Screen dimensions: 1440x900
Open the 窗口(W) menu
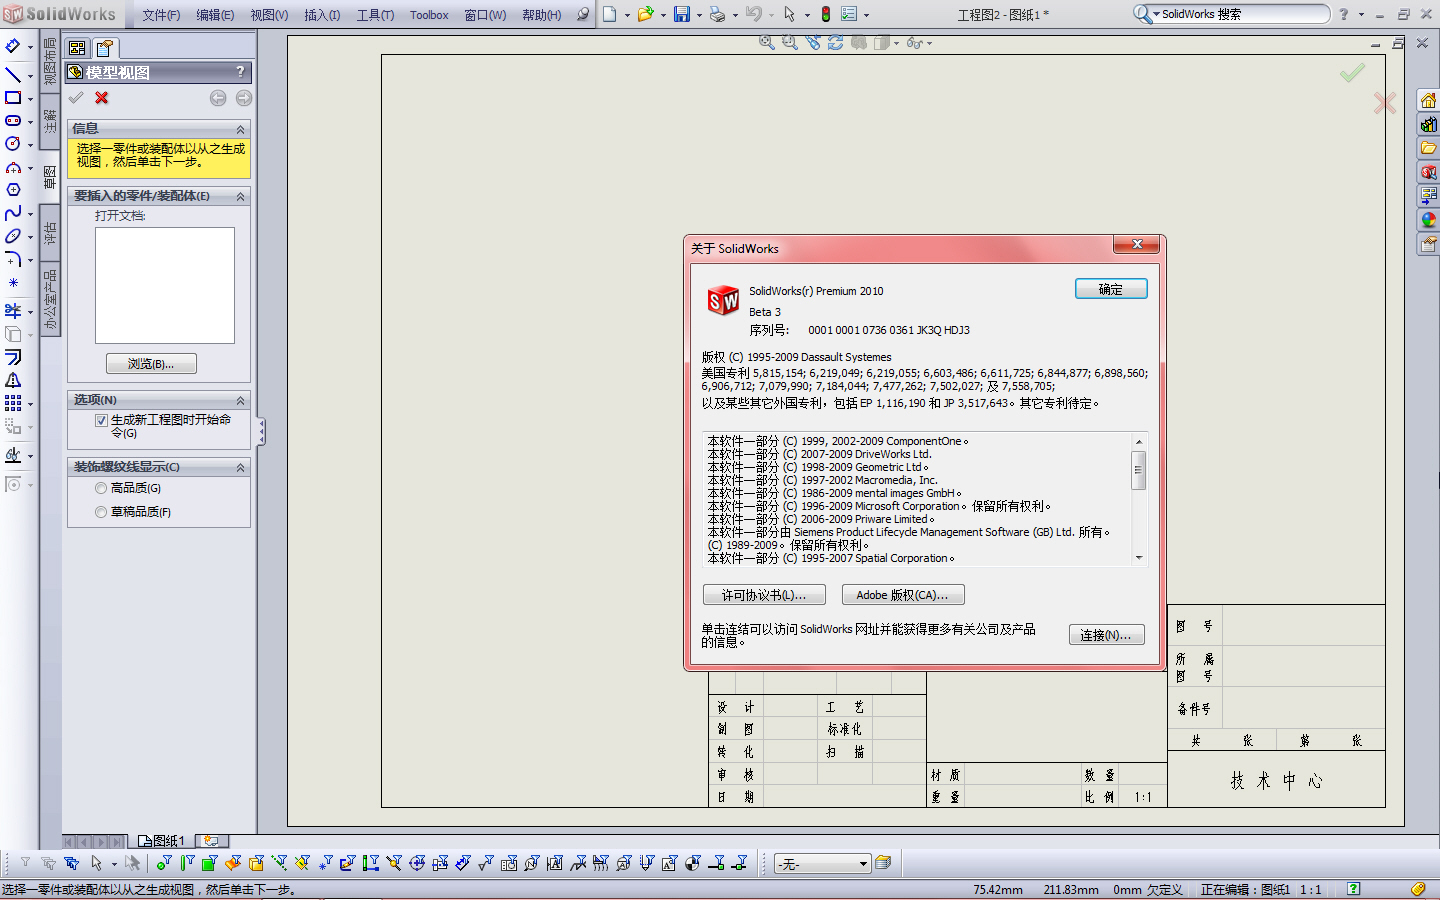click(485, 15)
